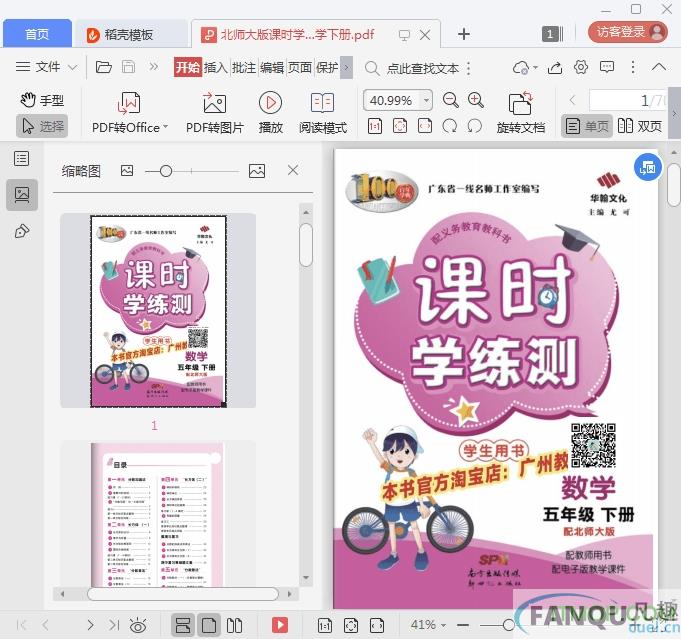Jump to last page in status bar

(x=114, y=625)
